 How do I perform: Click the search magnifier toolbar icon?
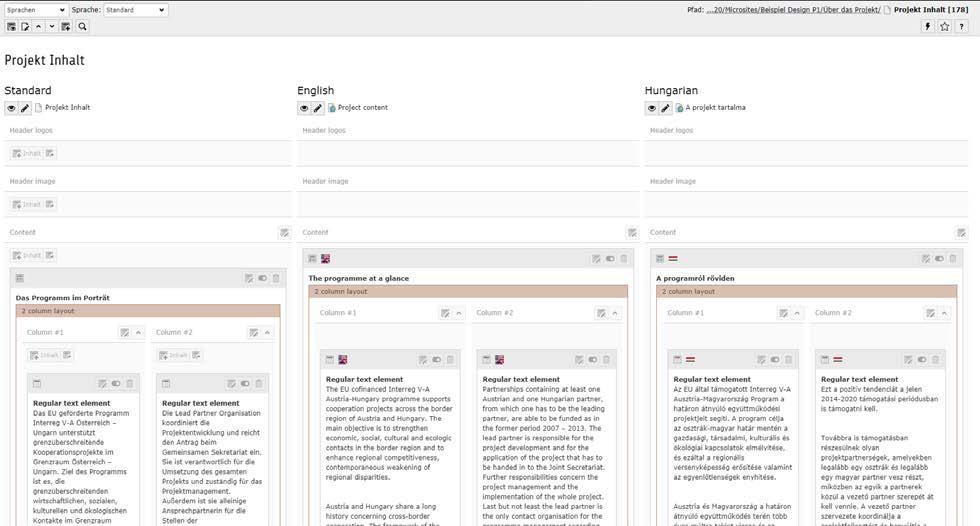[x=82, y=27]
